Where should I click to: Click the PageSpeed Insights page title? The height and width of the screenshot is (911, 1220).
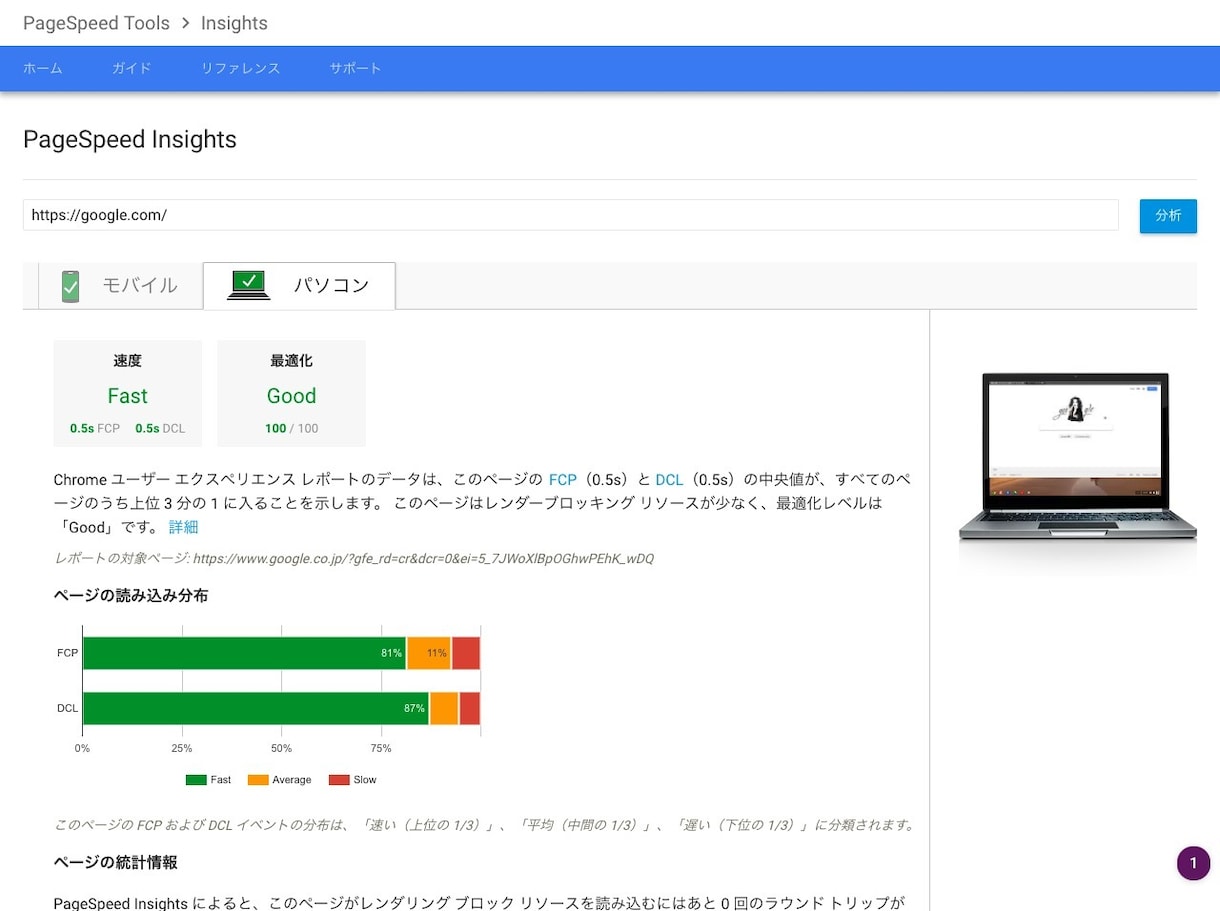pos(130,139)
